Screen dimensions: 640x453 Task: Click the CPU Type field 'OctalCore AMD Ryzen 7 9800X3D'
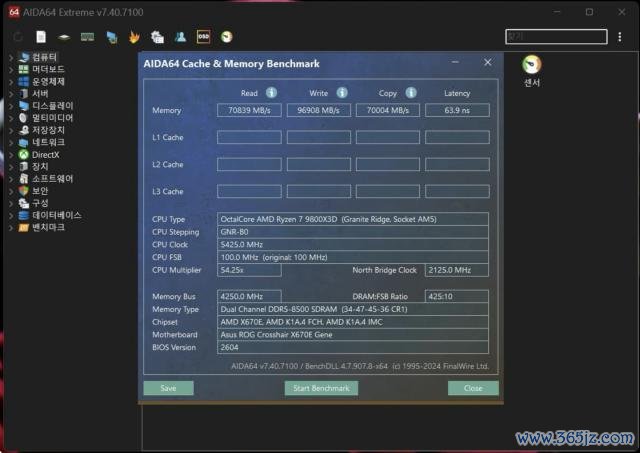pos(353,219)
